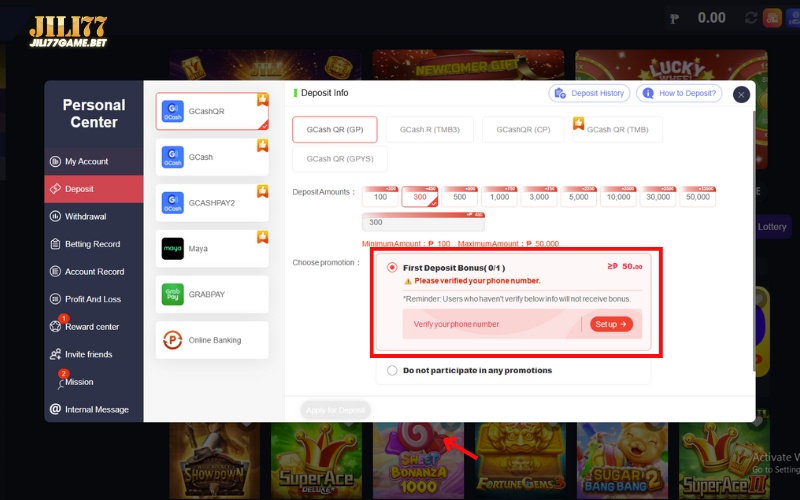Select Deposit in Personal Center
This screenshot has width=800, height=500.
pyautogui.click(x=94, y=189)
